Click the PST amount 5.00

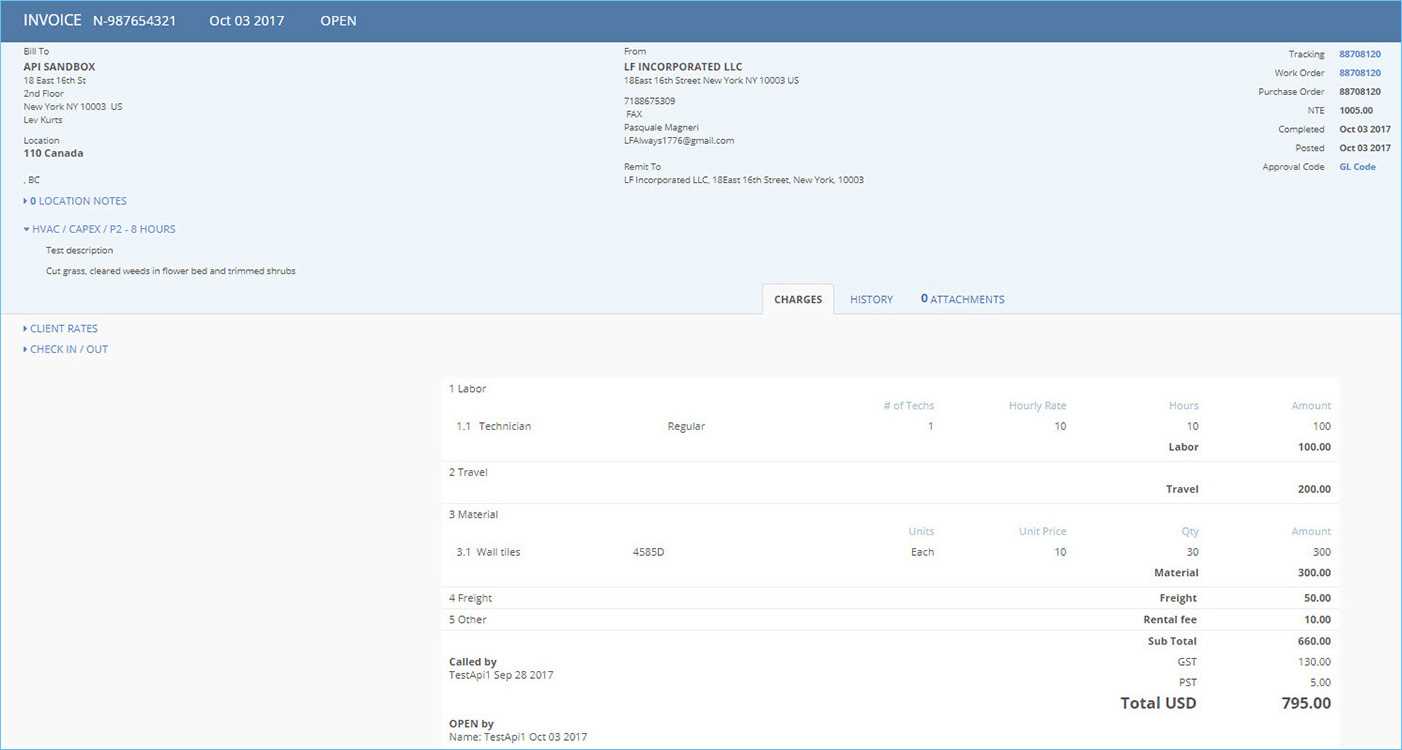tap(1321, 683)
